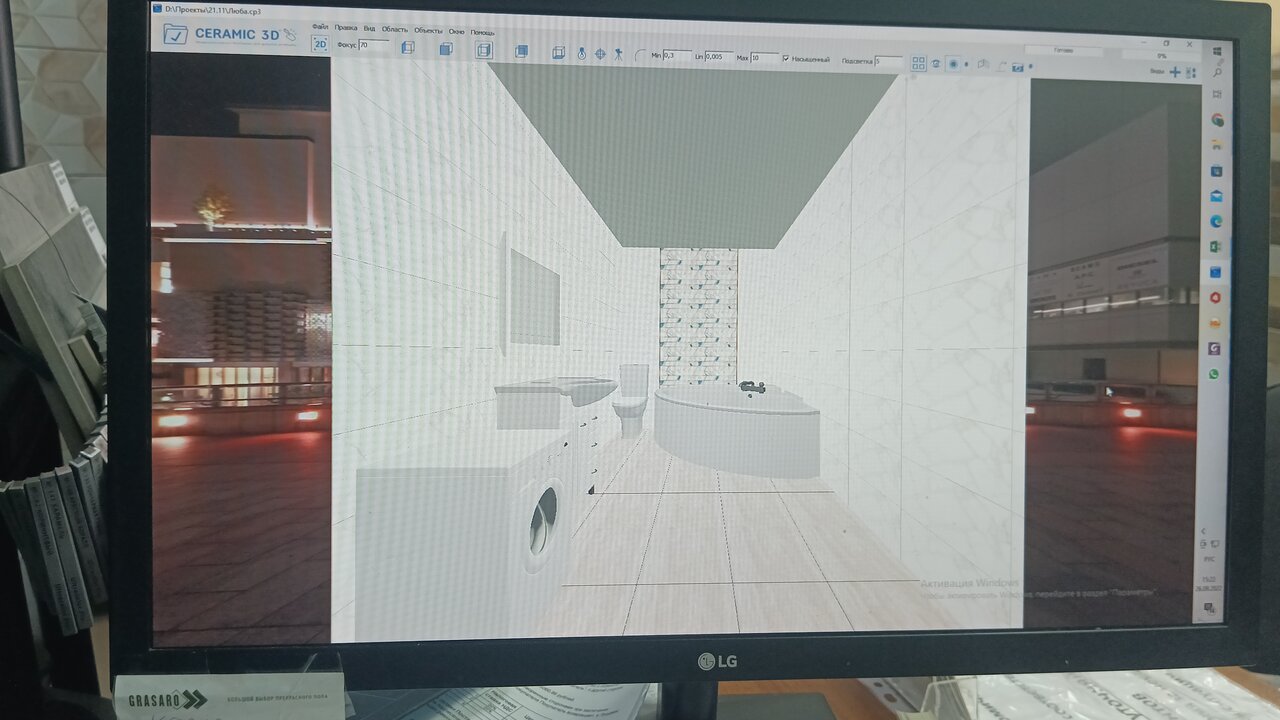The image size is (1280, 720).
Task: Open the notification center icon
Action: [x=1209, y=608]
